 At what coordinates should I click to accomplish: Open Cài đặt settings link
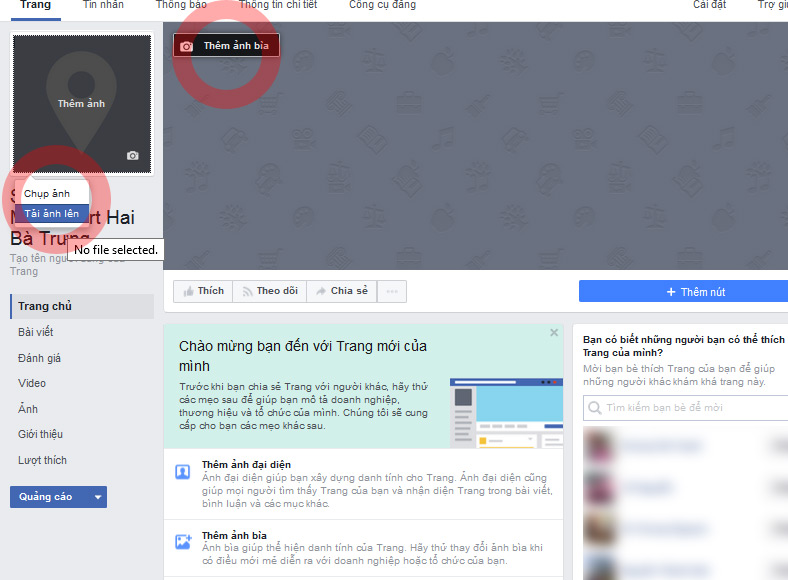coord(709,5)
